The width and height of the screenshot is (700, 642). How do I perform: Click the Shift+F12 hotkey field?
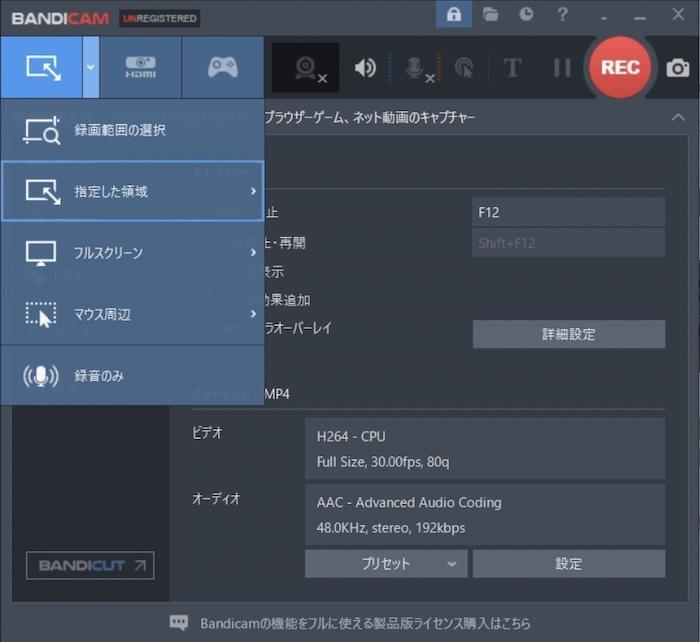click(568, 243)
